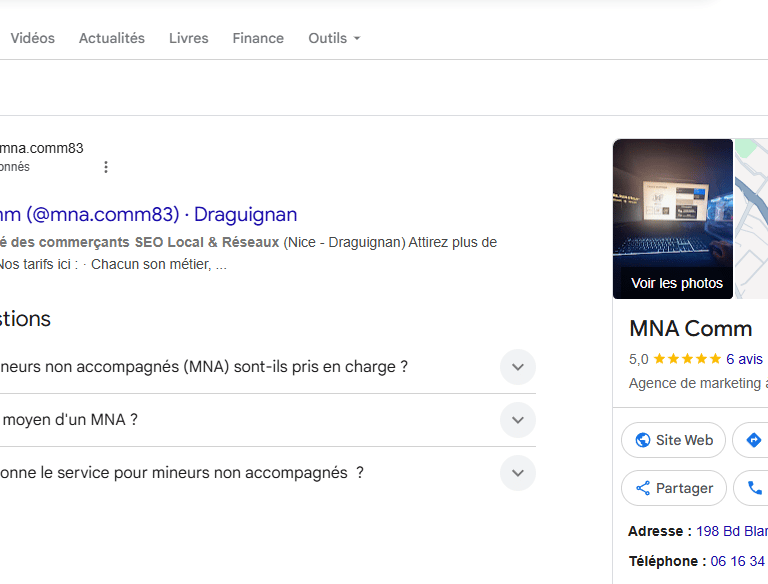This screenshot has width=768, height=584.
Task: Open the Vidéos search tab
Action: point(32,38)
